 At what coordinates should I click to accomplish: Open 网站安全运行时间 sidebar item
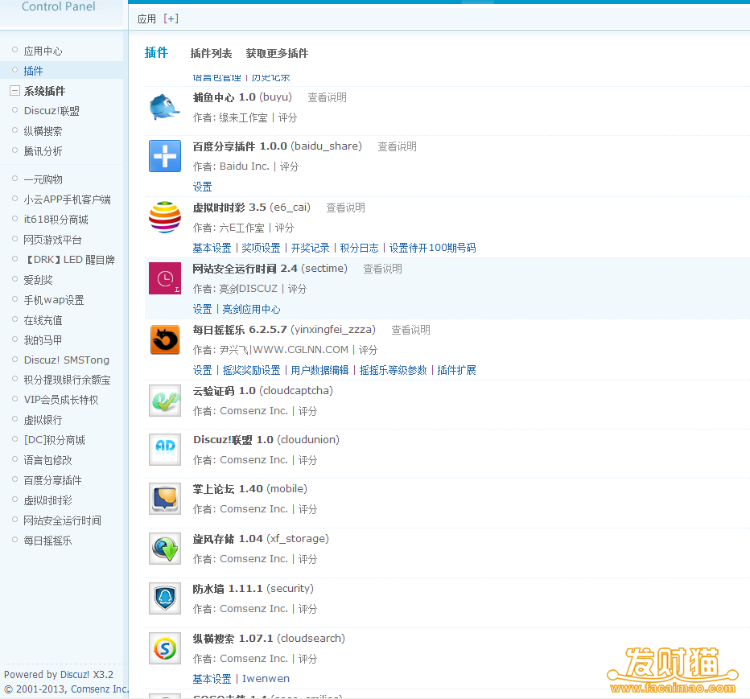click(x=62, y=520)
